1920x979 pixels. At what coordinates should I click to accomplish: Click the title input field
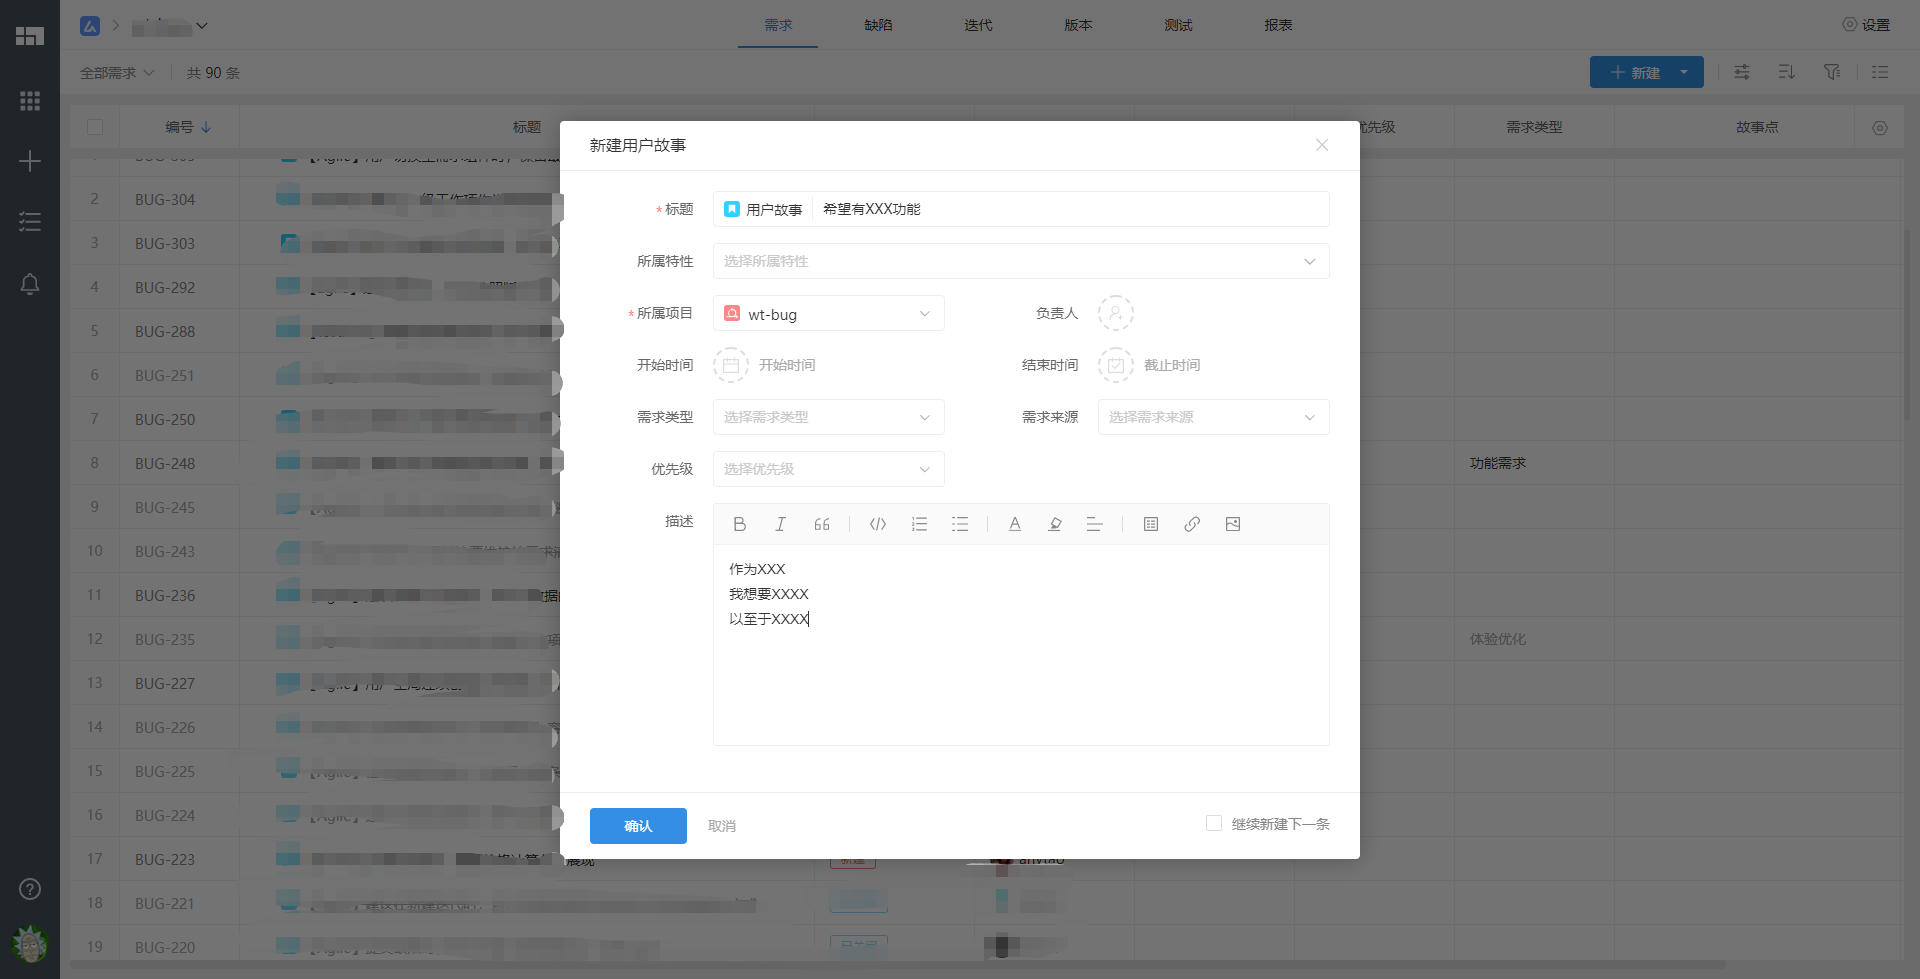tap(1070, 209)
